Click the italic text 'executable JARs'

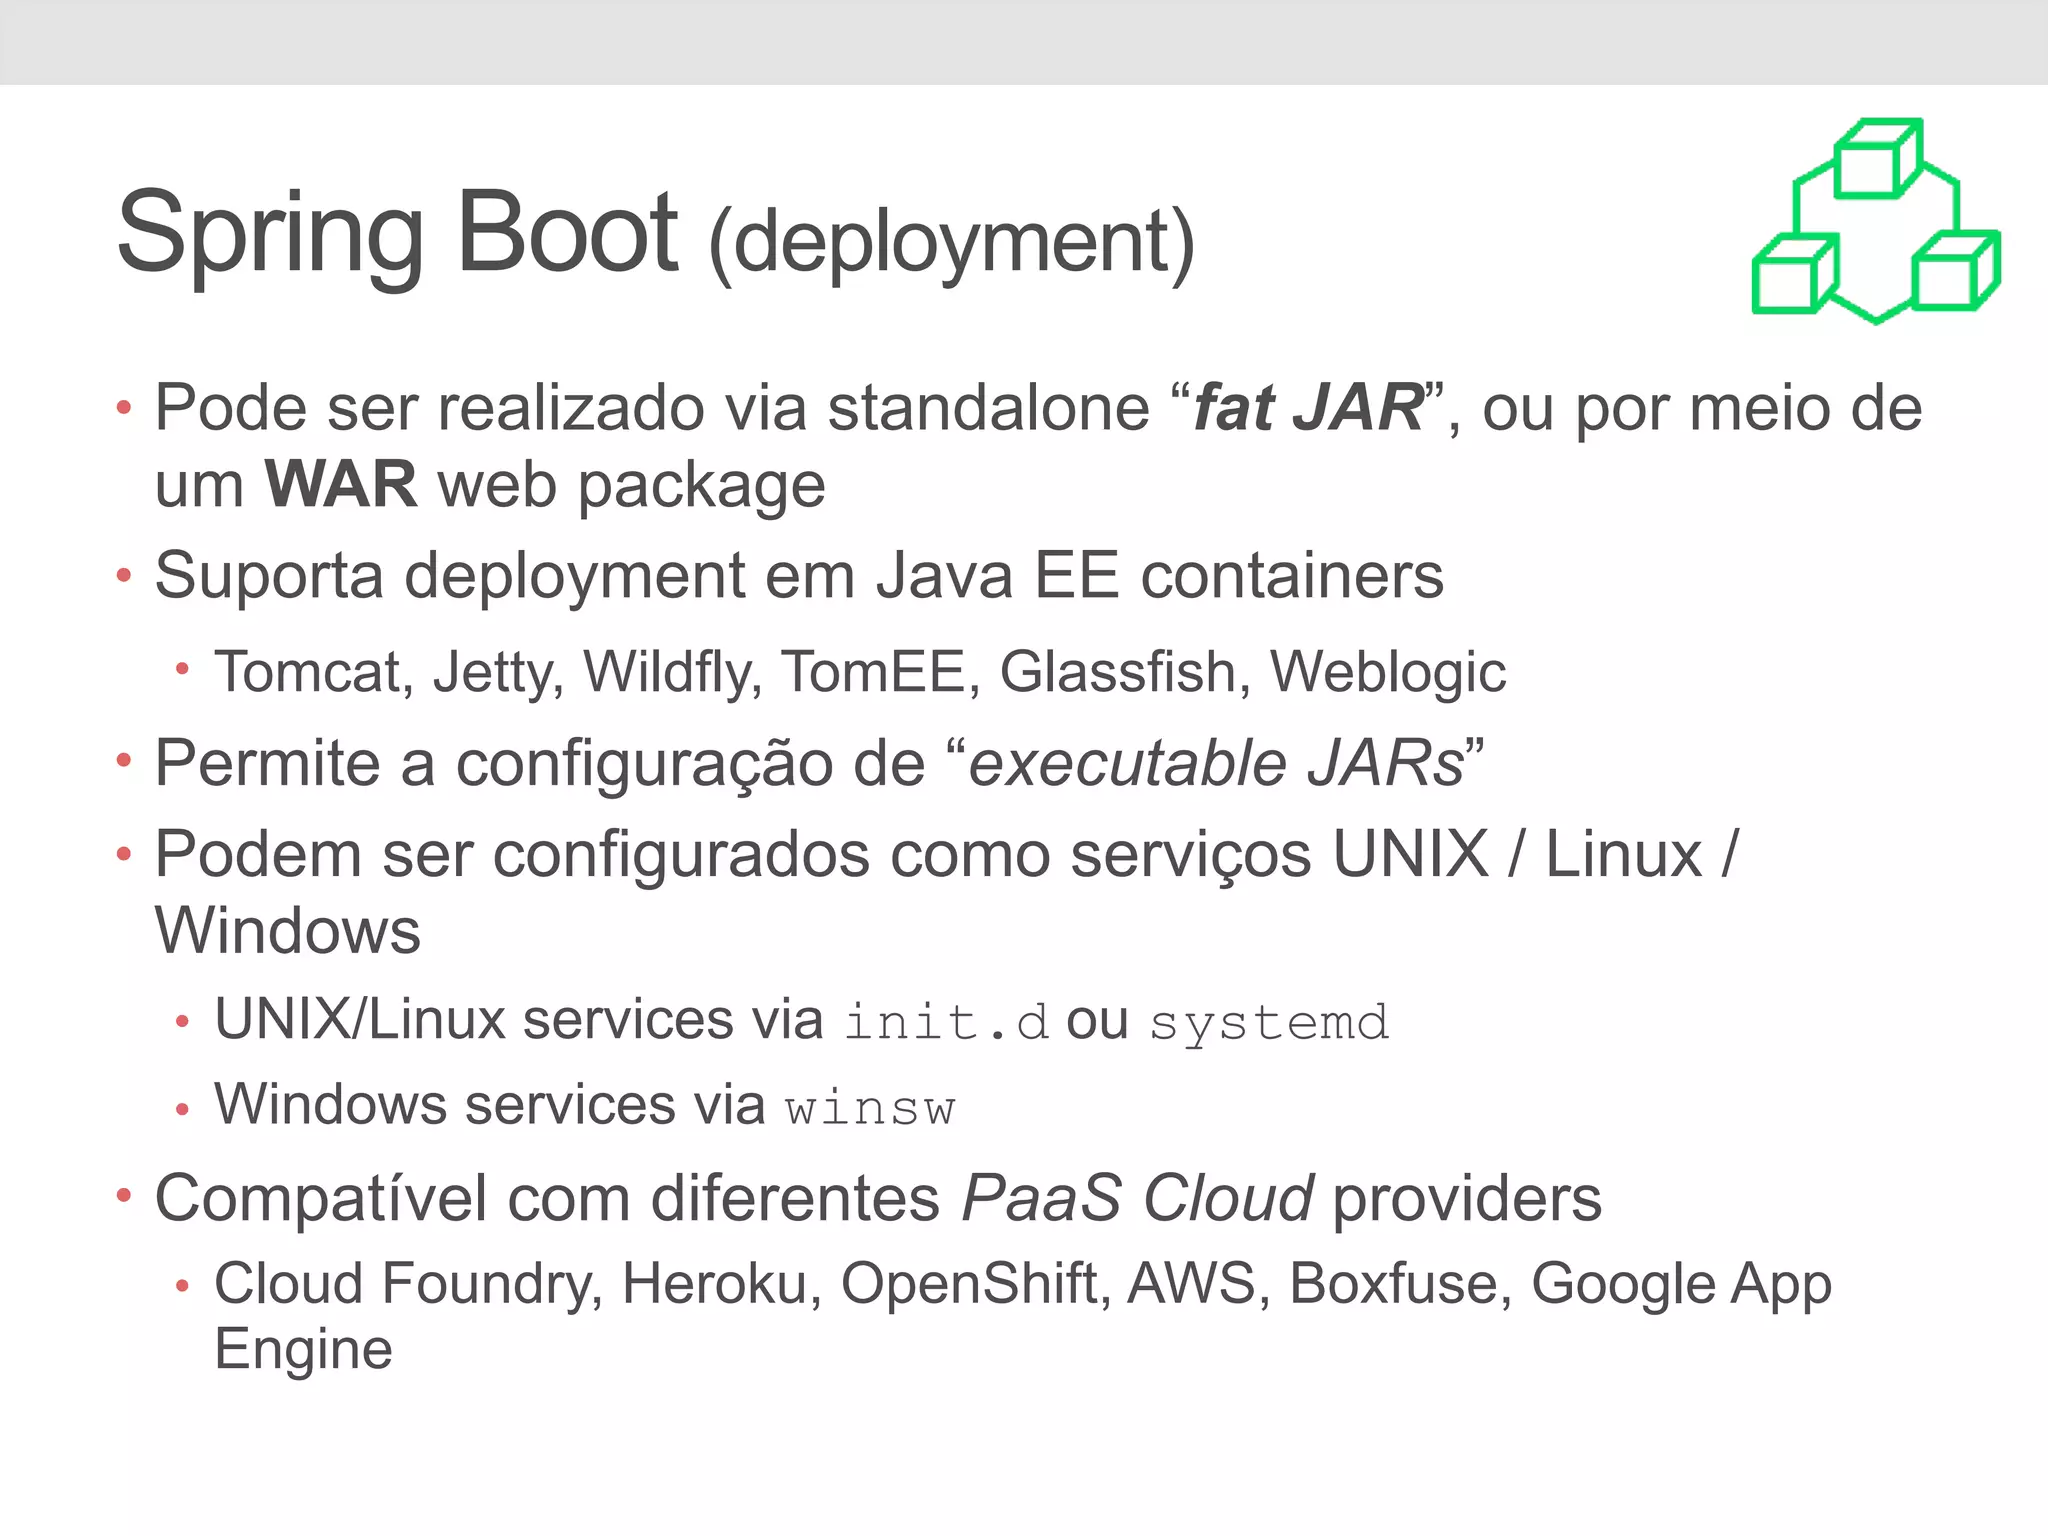pyautogui.click(x=1217, y=763)
